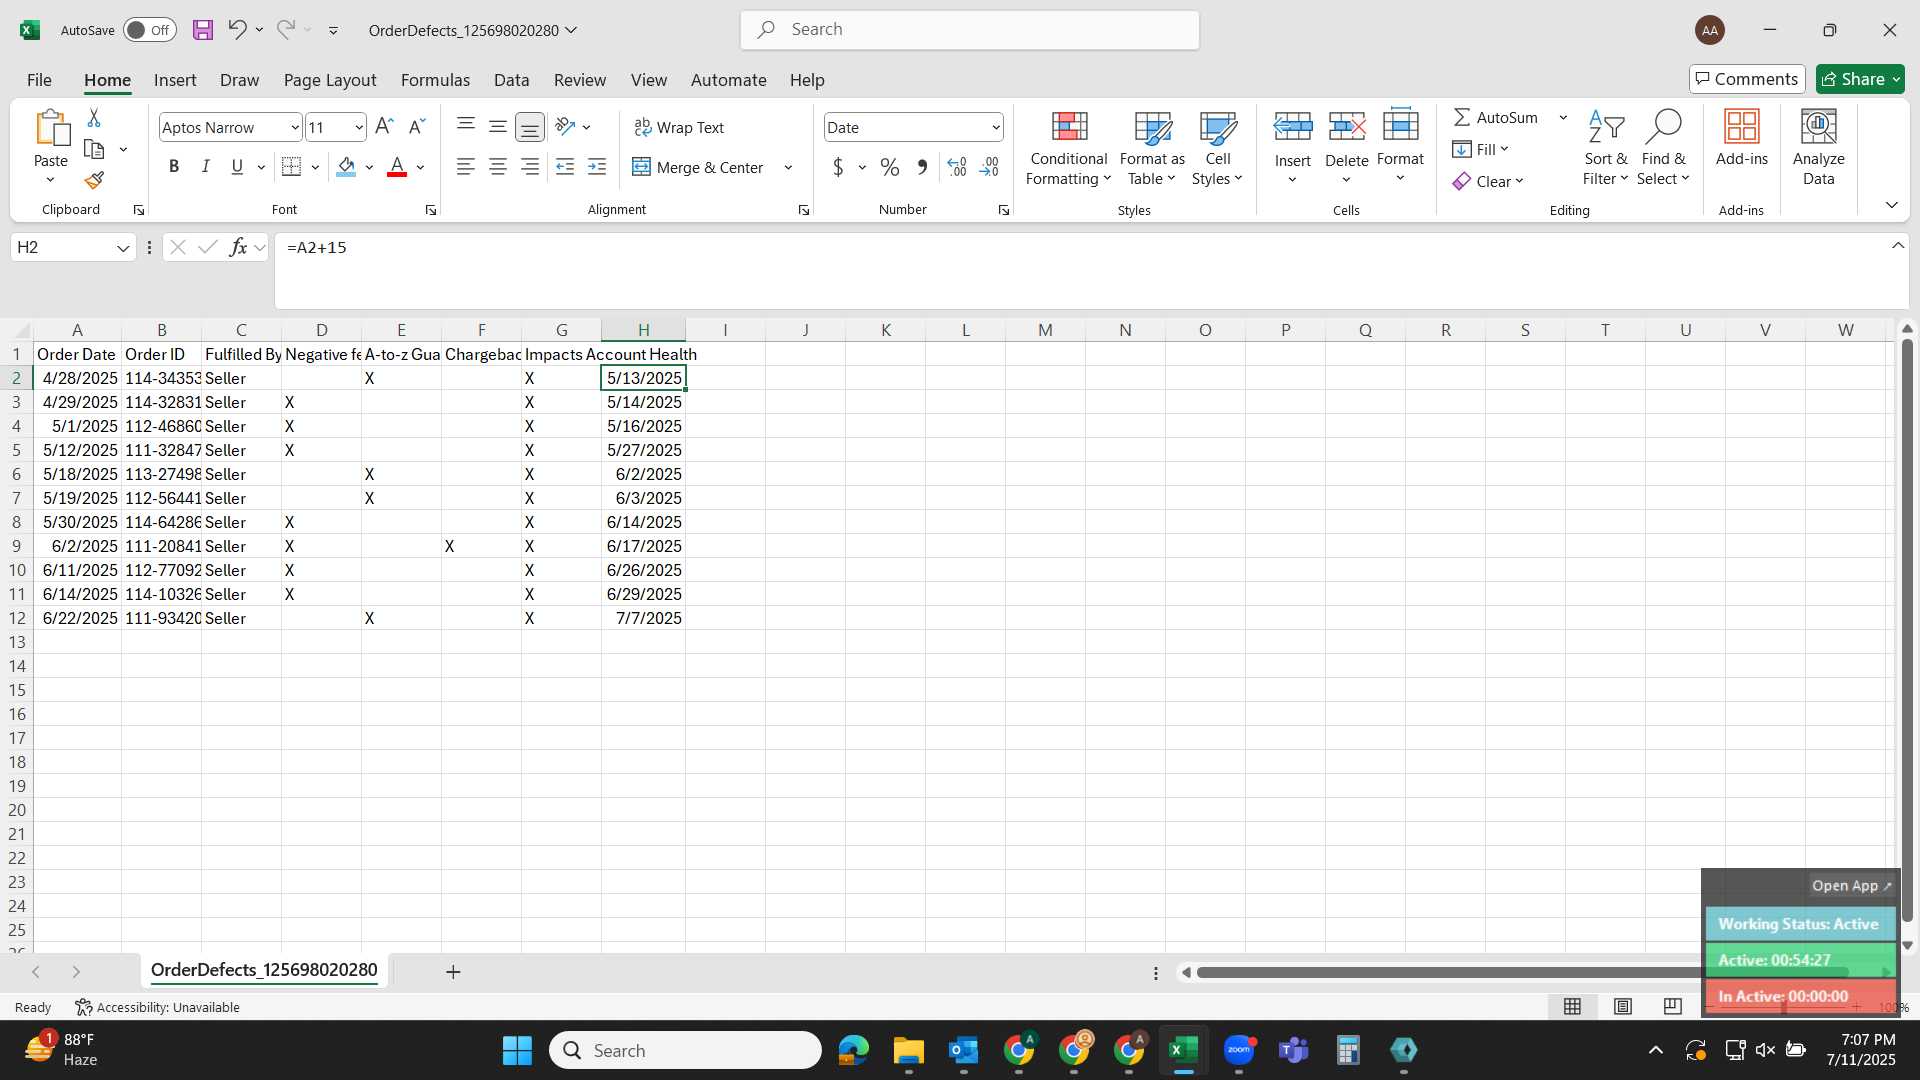Click the Insert Function fx icon
The height and width of the screenshot is (1080, 1920).
[x=238, y=247]
